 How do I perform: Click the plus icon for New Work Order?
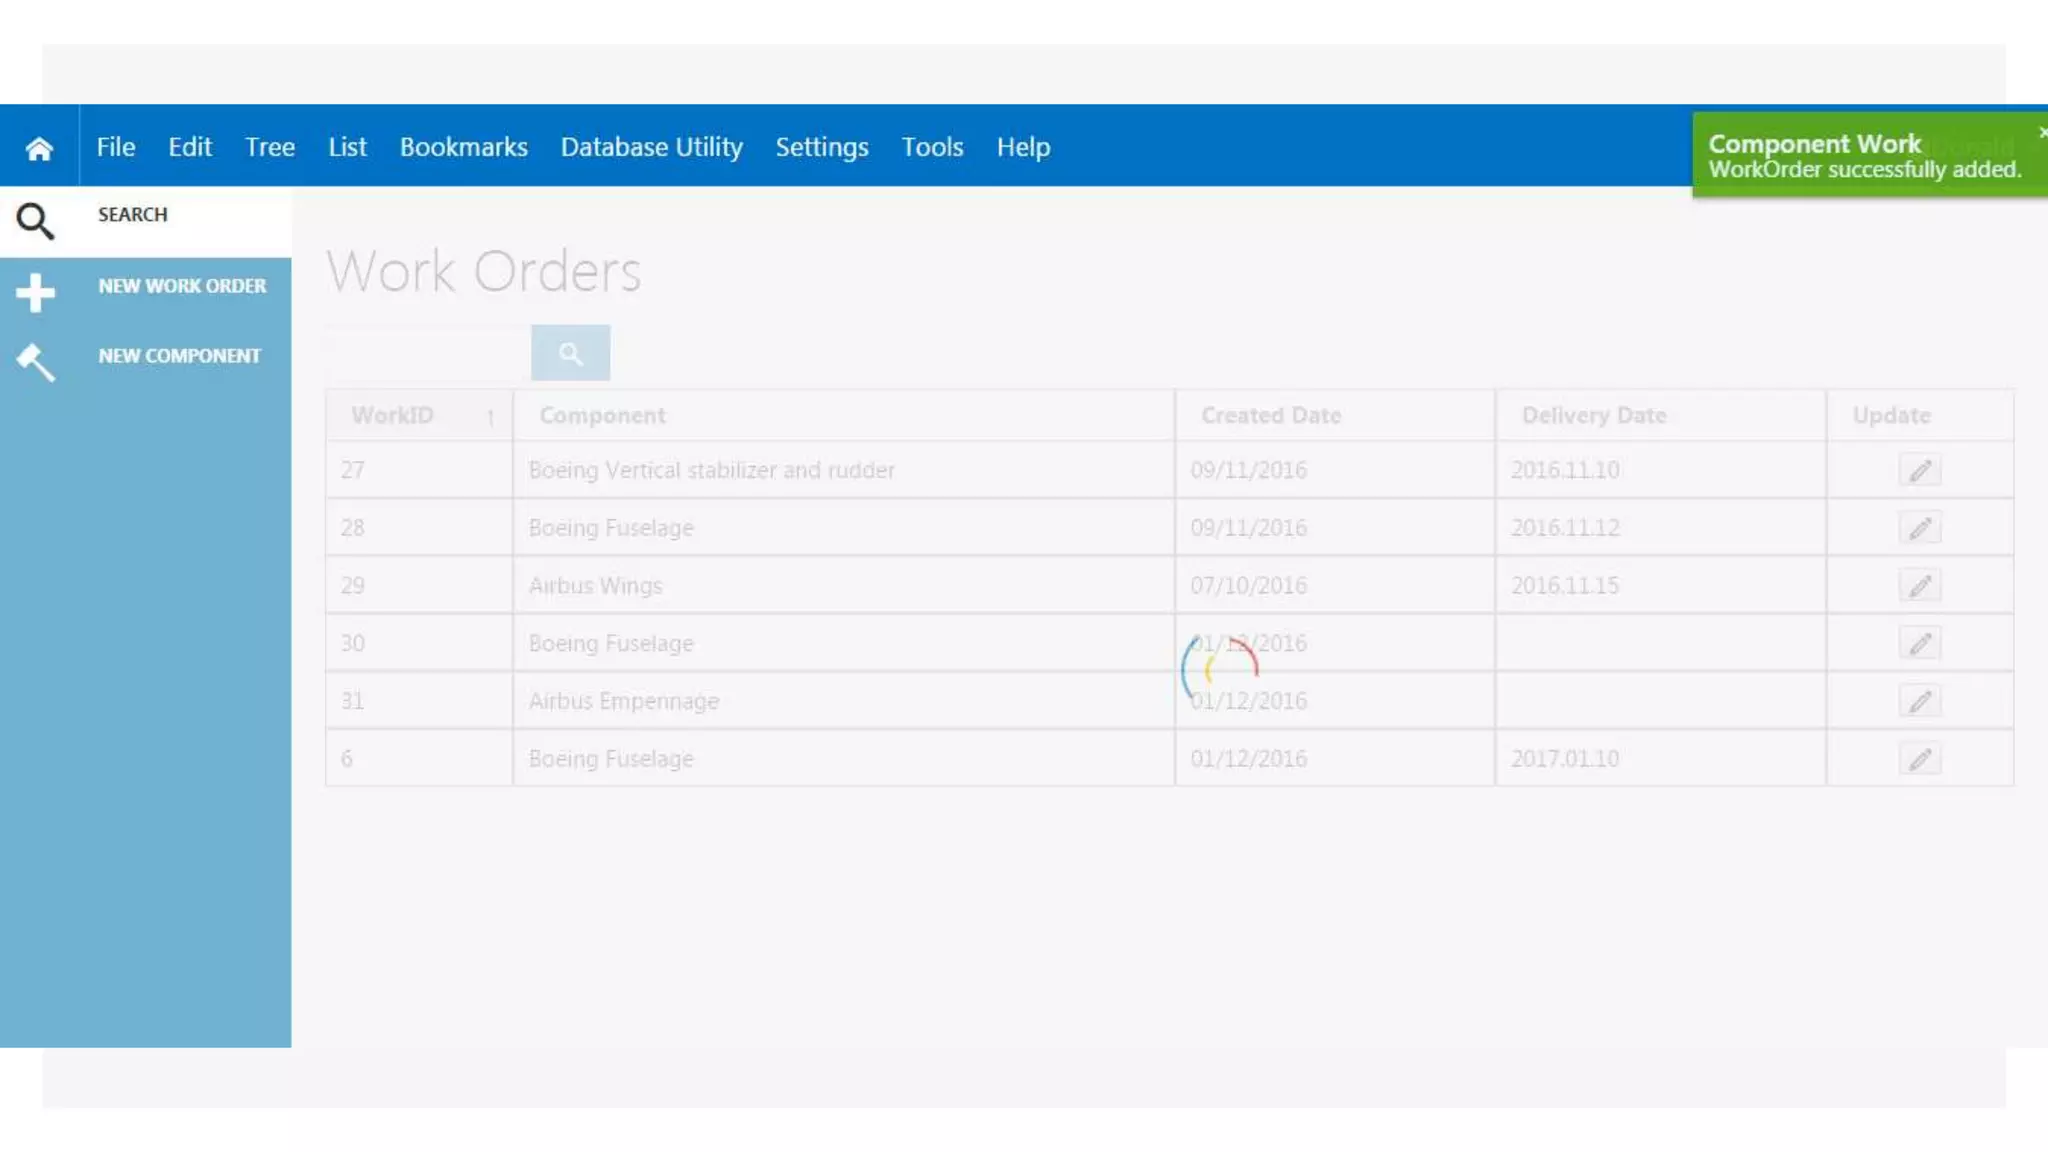[x=35, y=292]
